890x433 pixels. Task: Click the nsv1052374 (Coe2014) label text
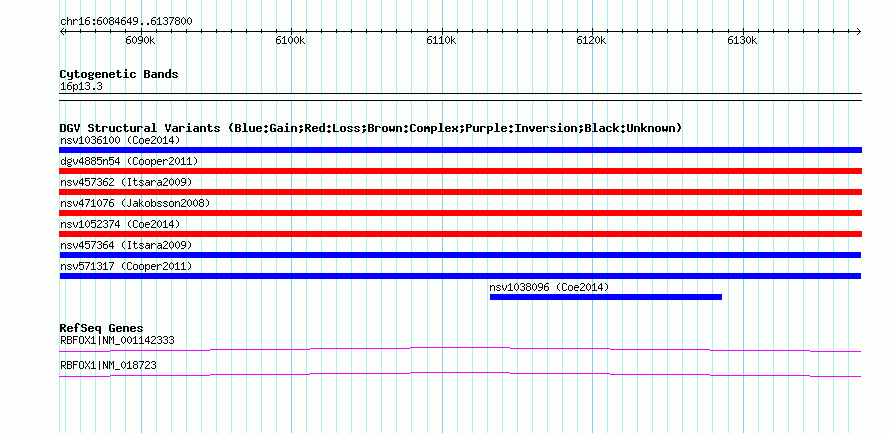tap(120, 224)
